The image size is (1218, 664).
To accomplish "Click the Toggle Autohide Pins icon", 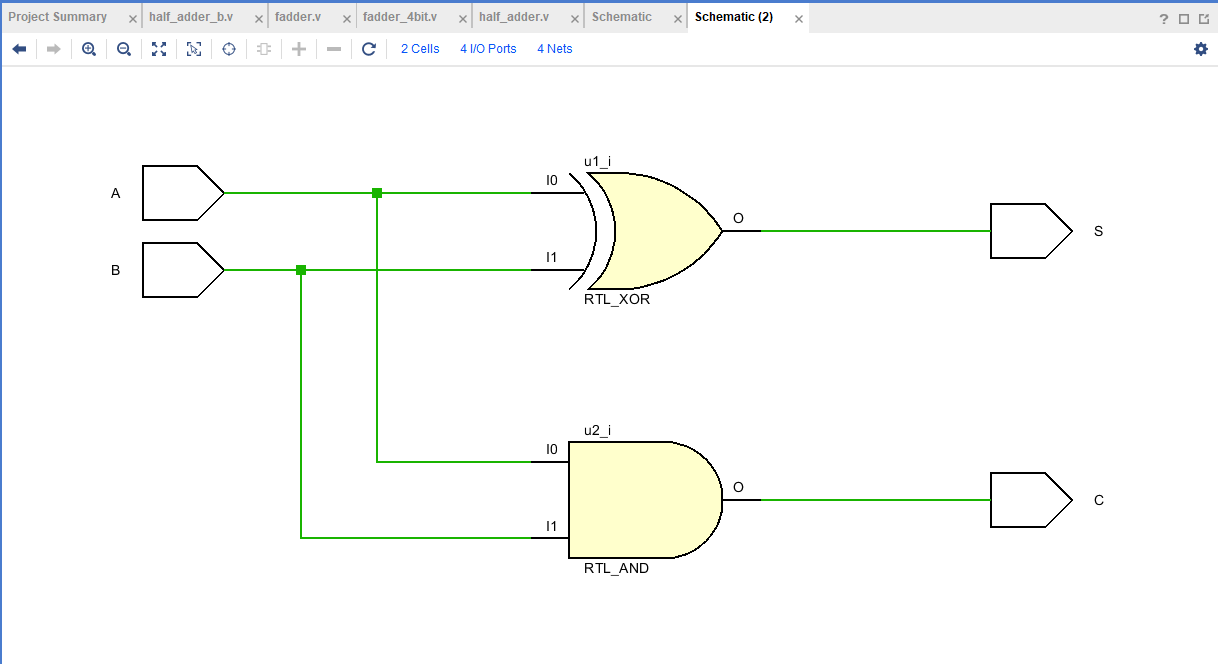I will 264,49.
